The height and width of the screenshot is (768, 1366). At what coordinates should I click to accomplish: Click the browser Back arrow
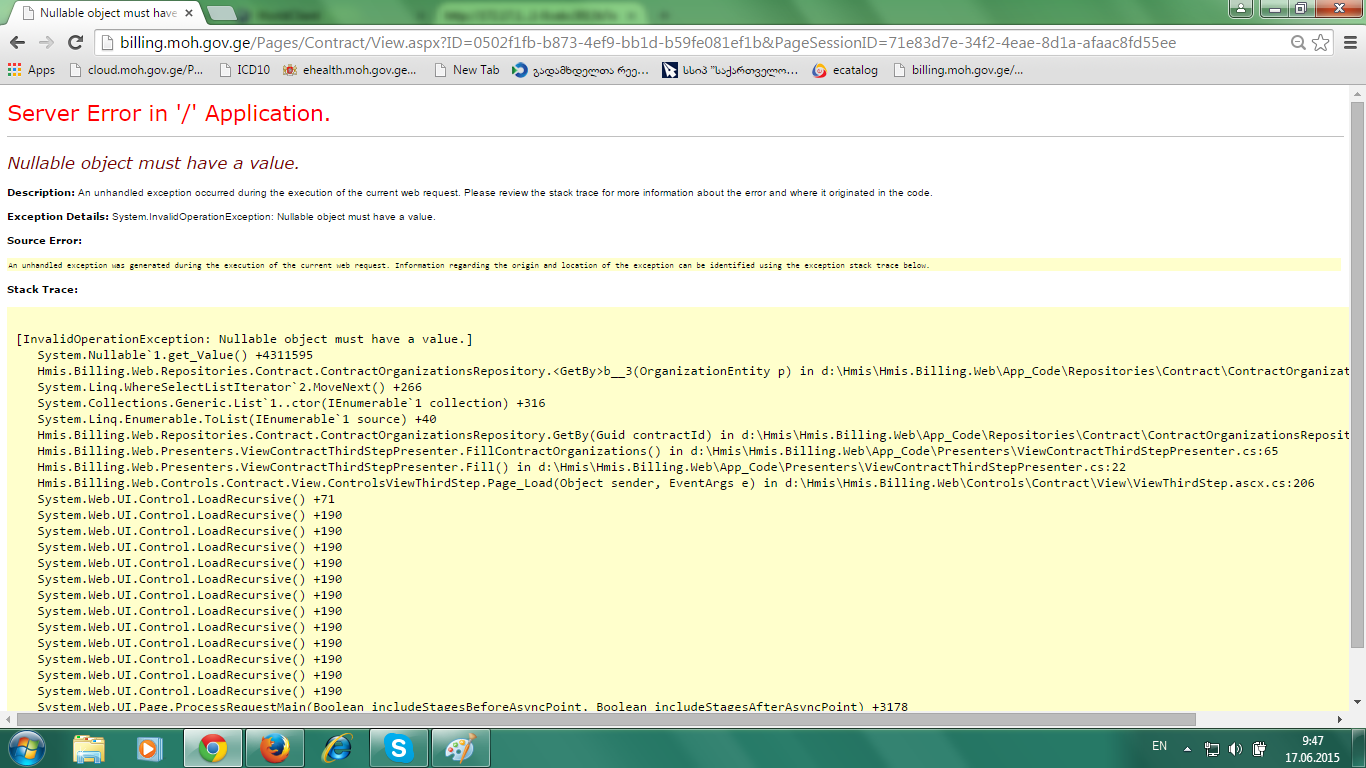[x=17, y=43]
